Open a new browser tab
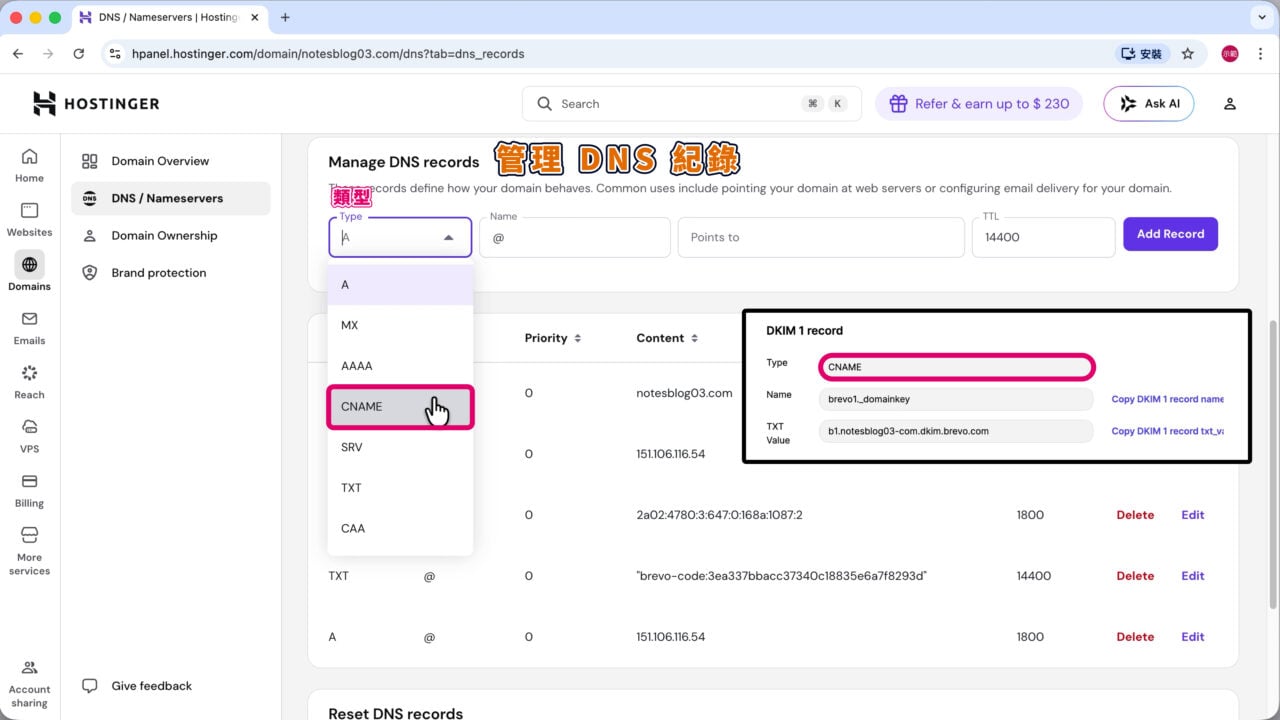The image size is (1280, 720). pos(285,17)
